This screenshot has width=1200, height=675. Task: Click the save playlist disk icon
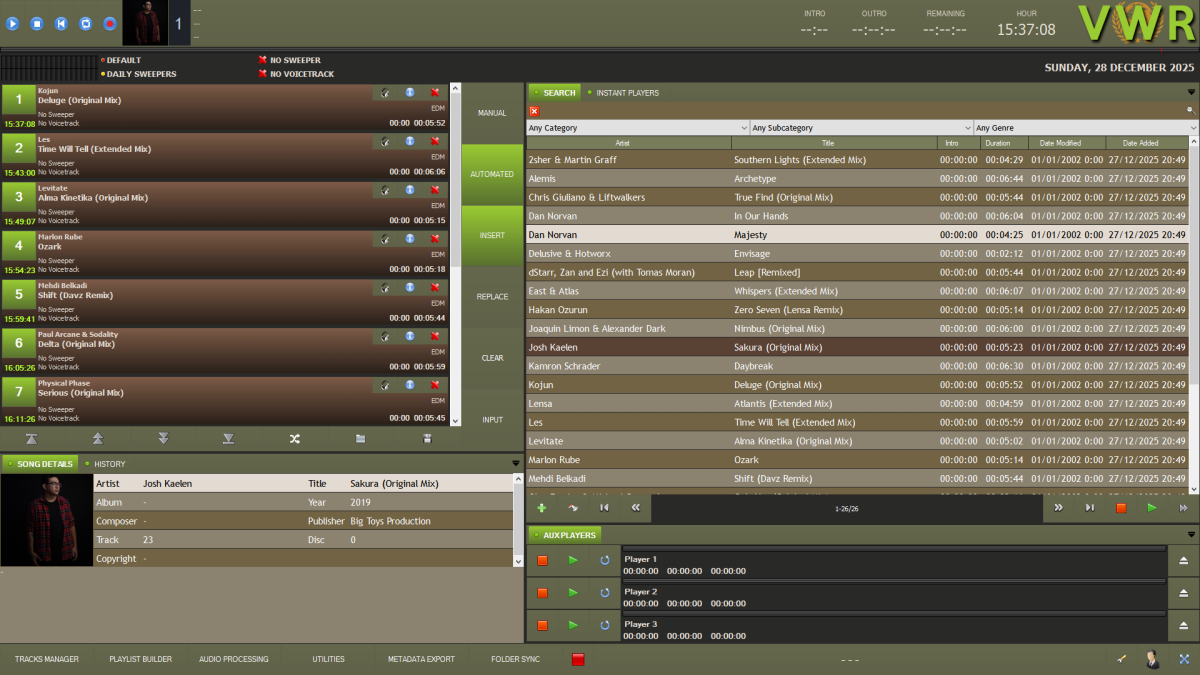pos(426,438)
